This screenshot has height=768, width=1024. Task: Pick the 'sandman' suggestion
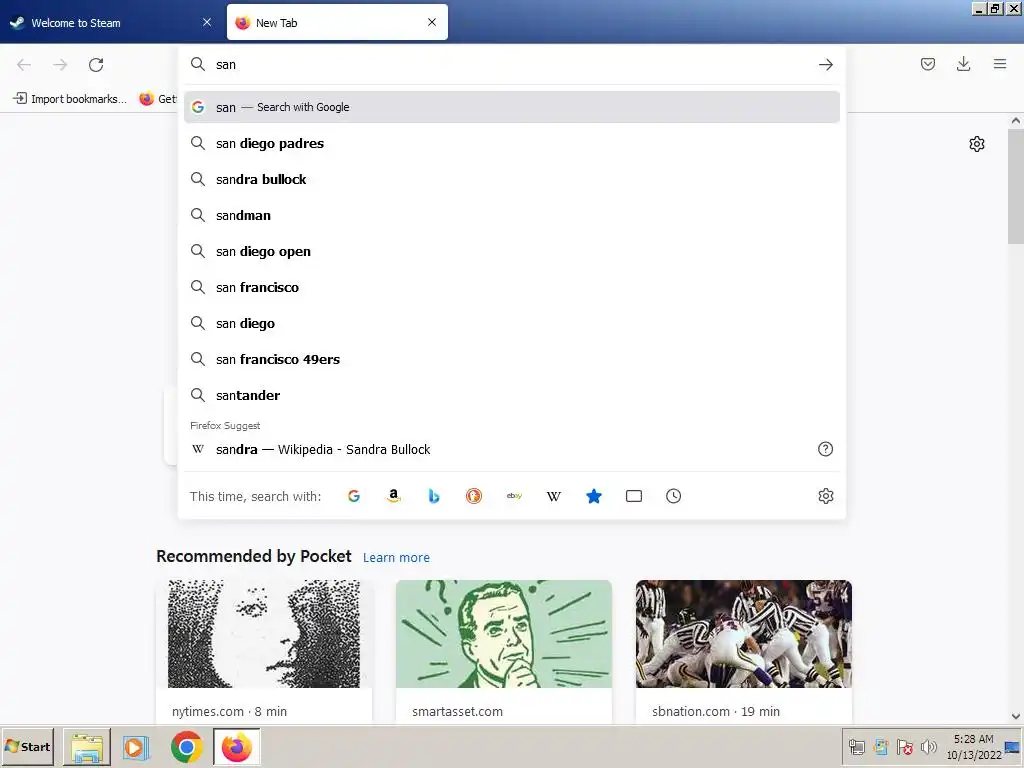(511, 216)
